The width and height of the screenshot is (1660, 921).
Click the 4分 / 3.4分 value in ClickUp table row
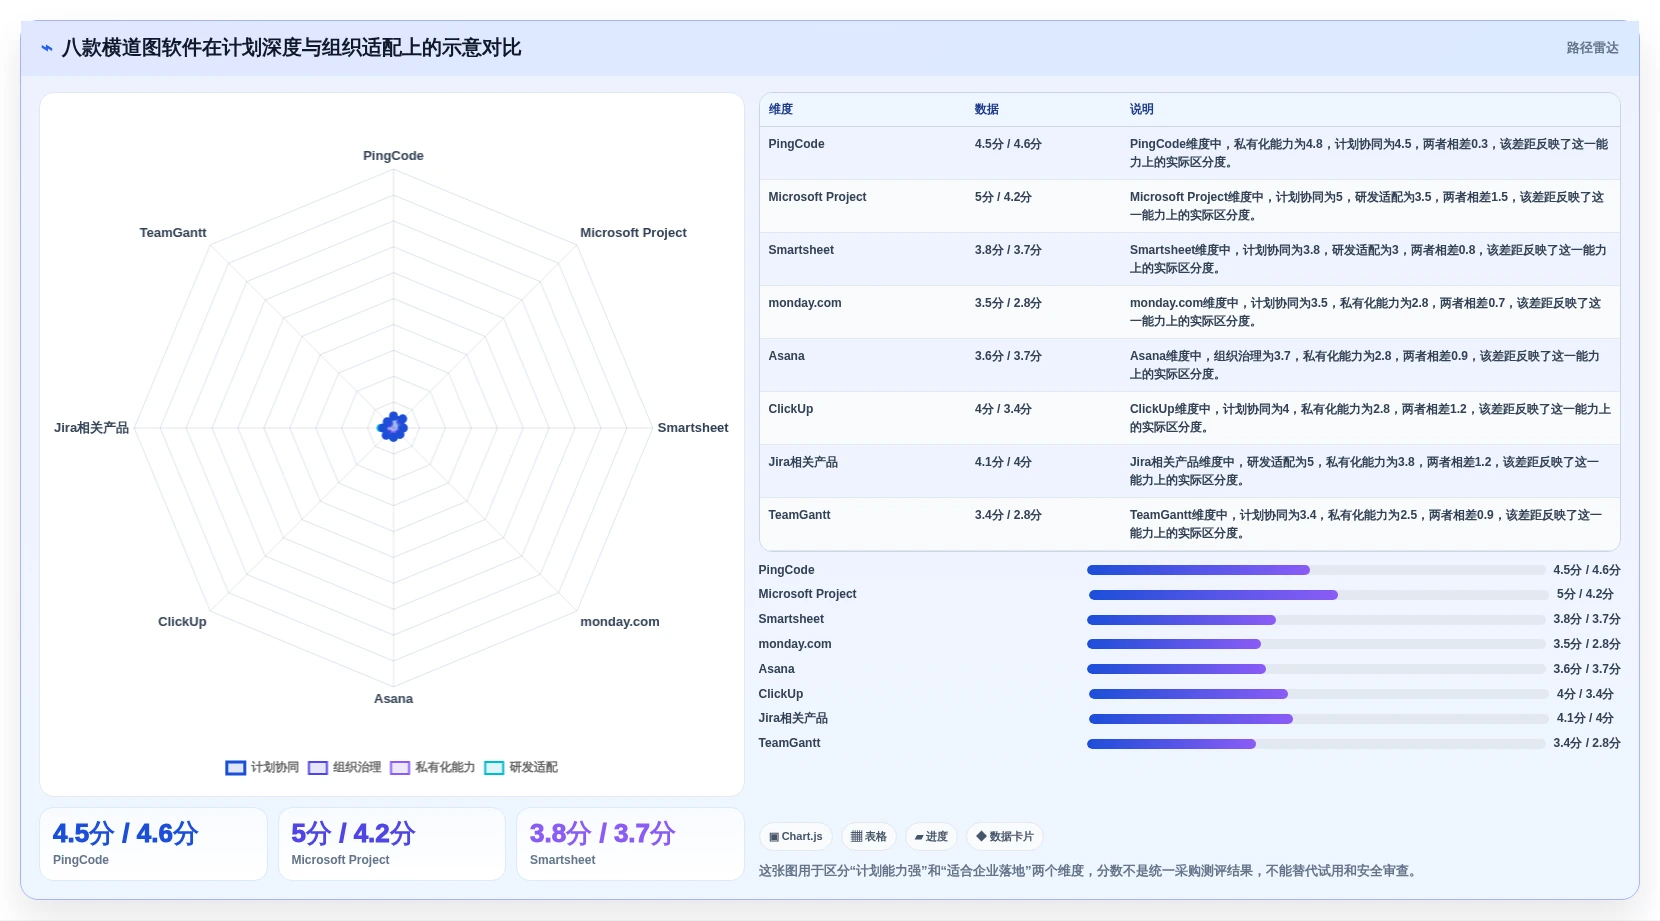1003,409
